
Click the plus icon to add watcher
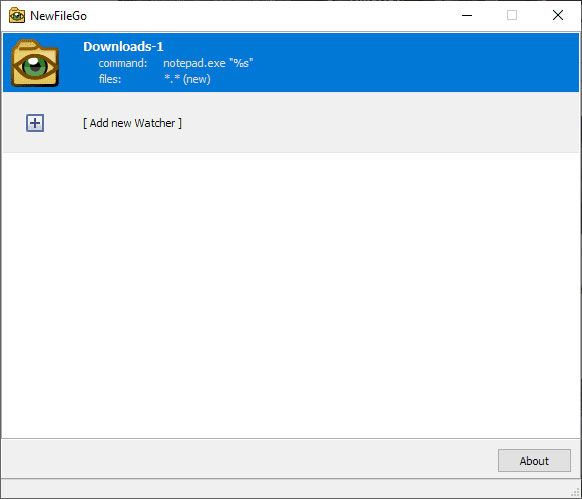[x=35, y=123]
